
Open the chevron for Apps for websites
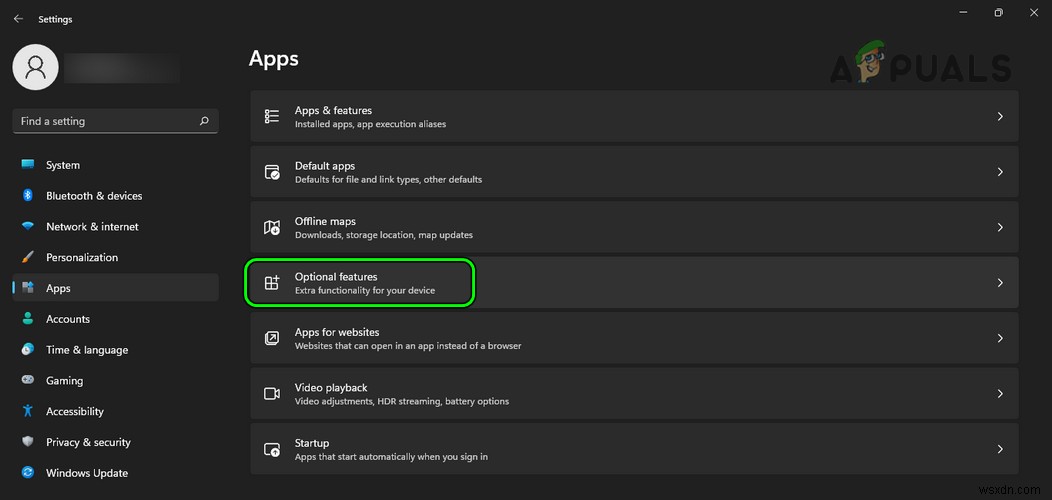click(x=1000, y=338)
